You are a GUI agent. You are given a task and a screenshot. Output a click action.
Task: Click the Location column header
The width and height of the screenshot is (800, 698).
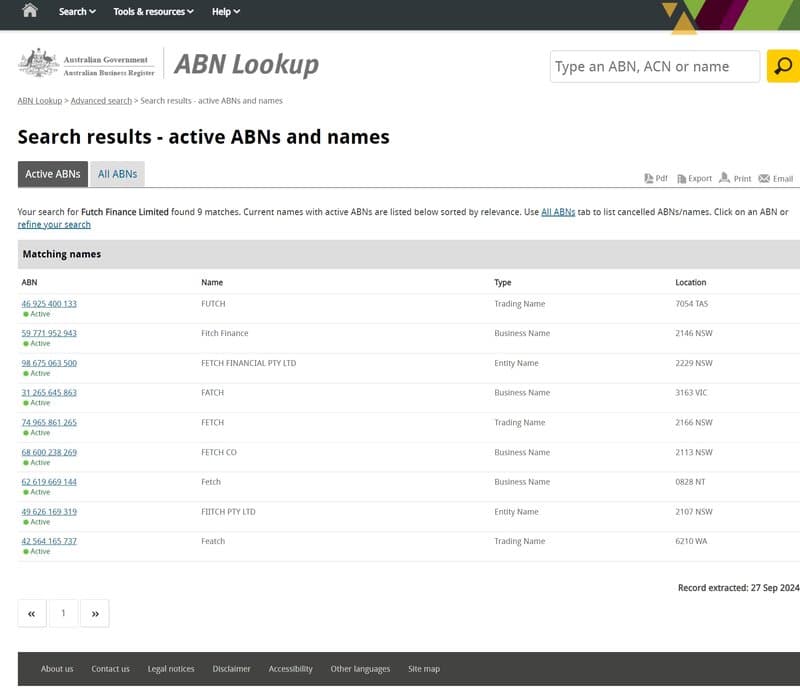(x=690, y=282)
